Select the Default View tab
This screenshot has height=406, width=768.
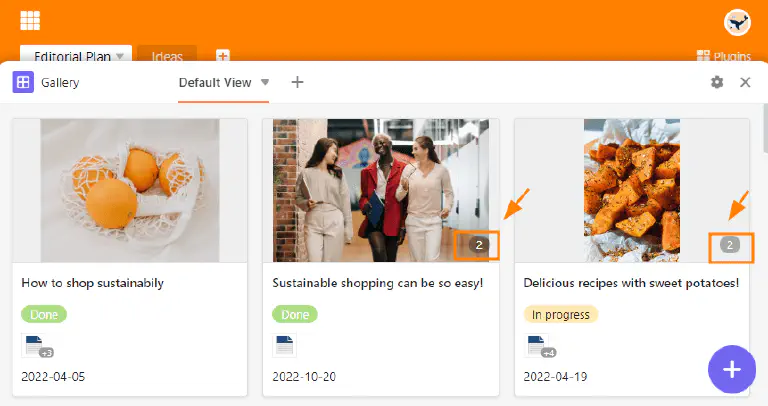(x=214, y=82)
